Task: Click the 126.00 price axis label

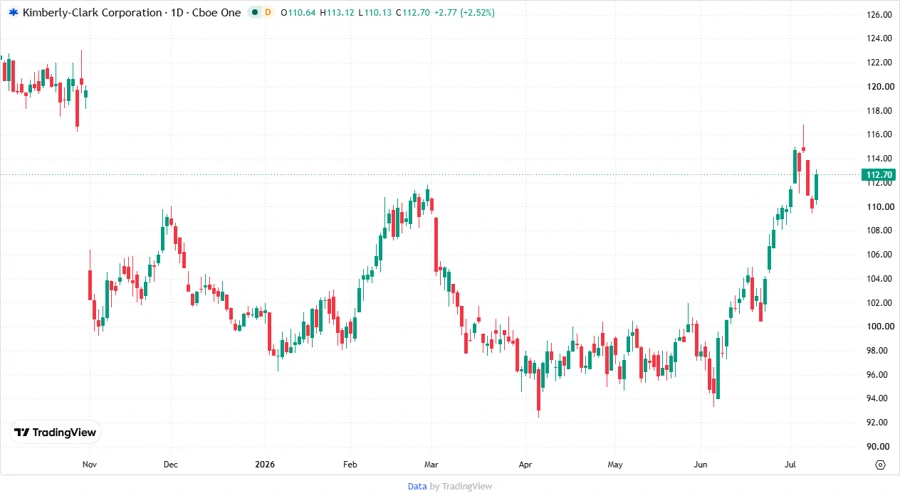Action: point(879,15)
